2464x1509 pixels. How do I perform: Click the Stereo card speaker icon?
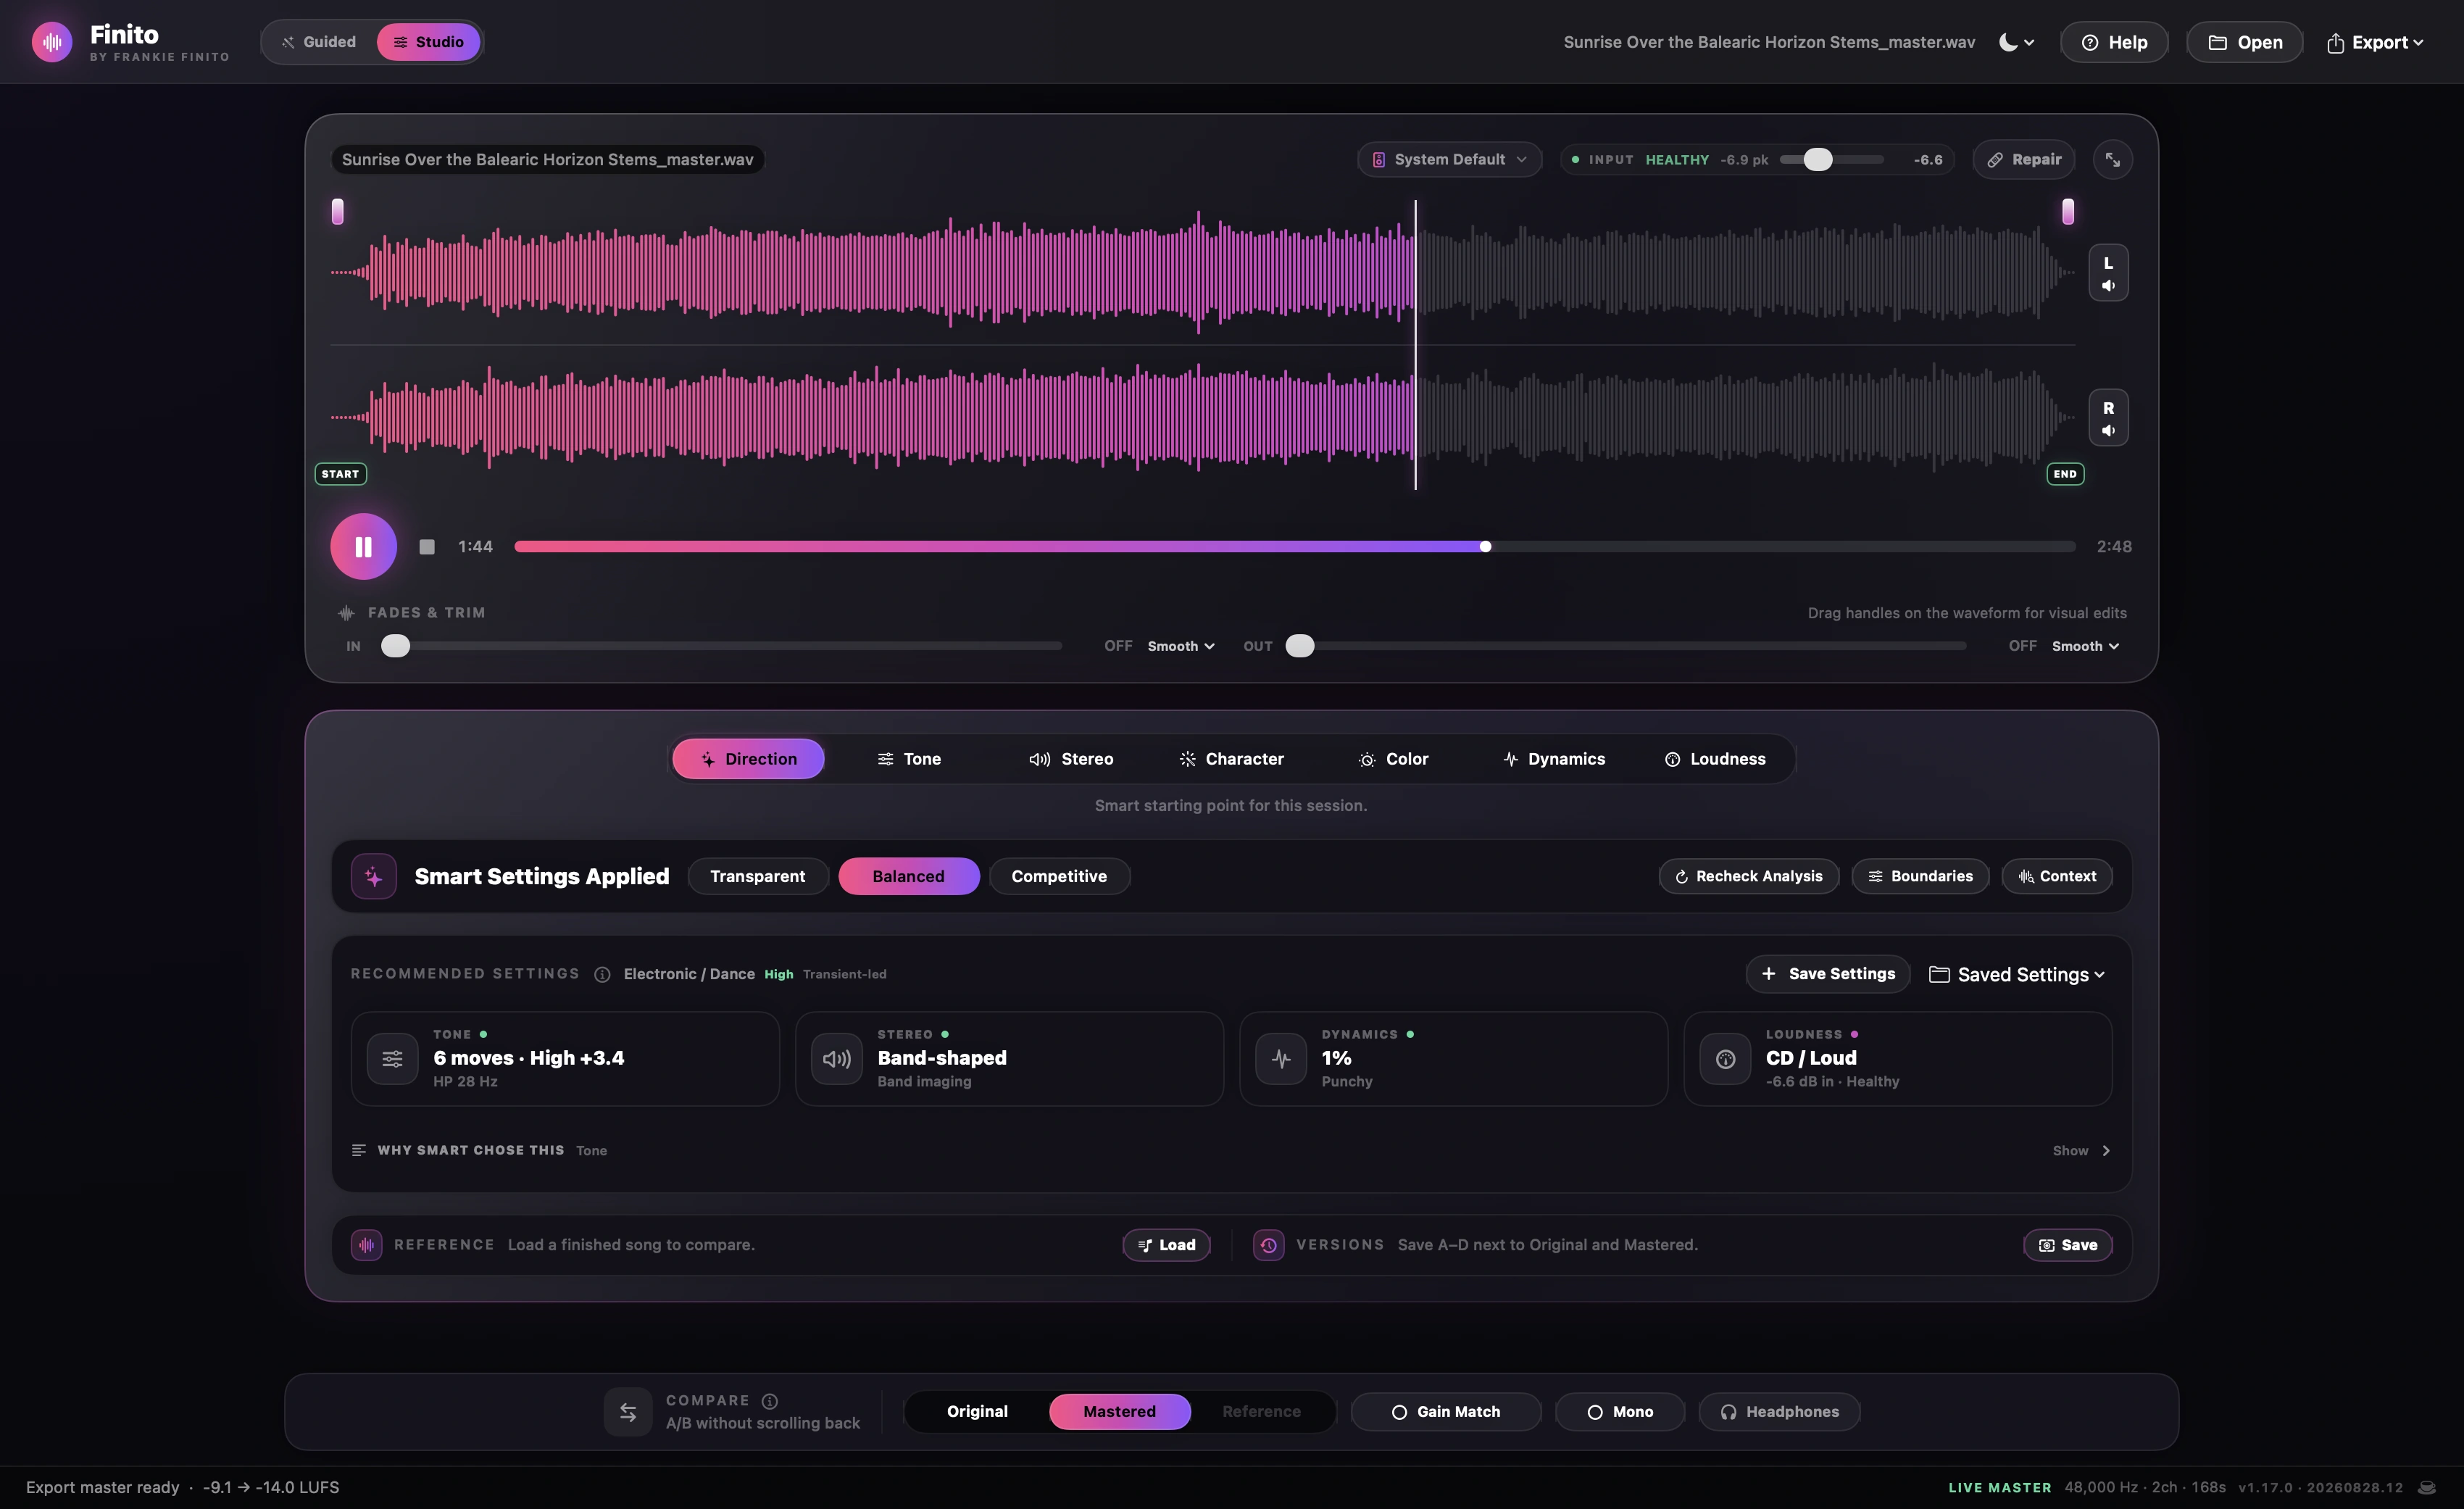(x=837, y=1059)
